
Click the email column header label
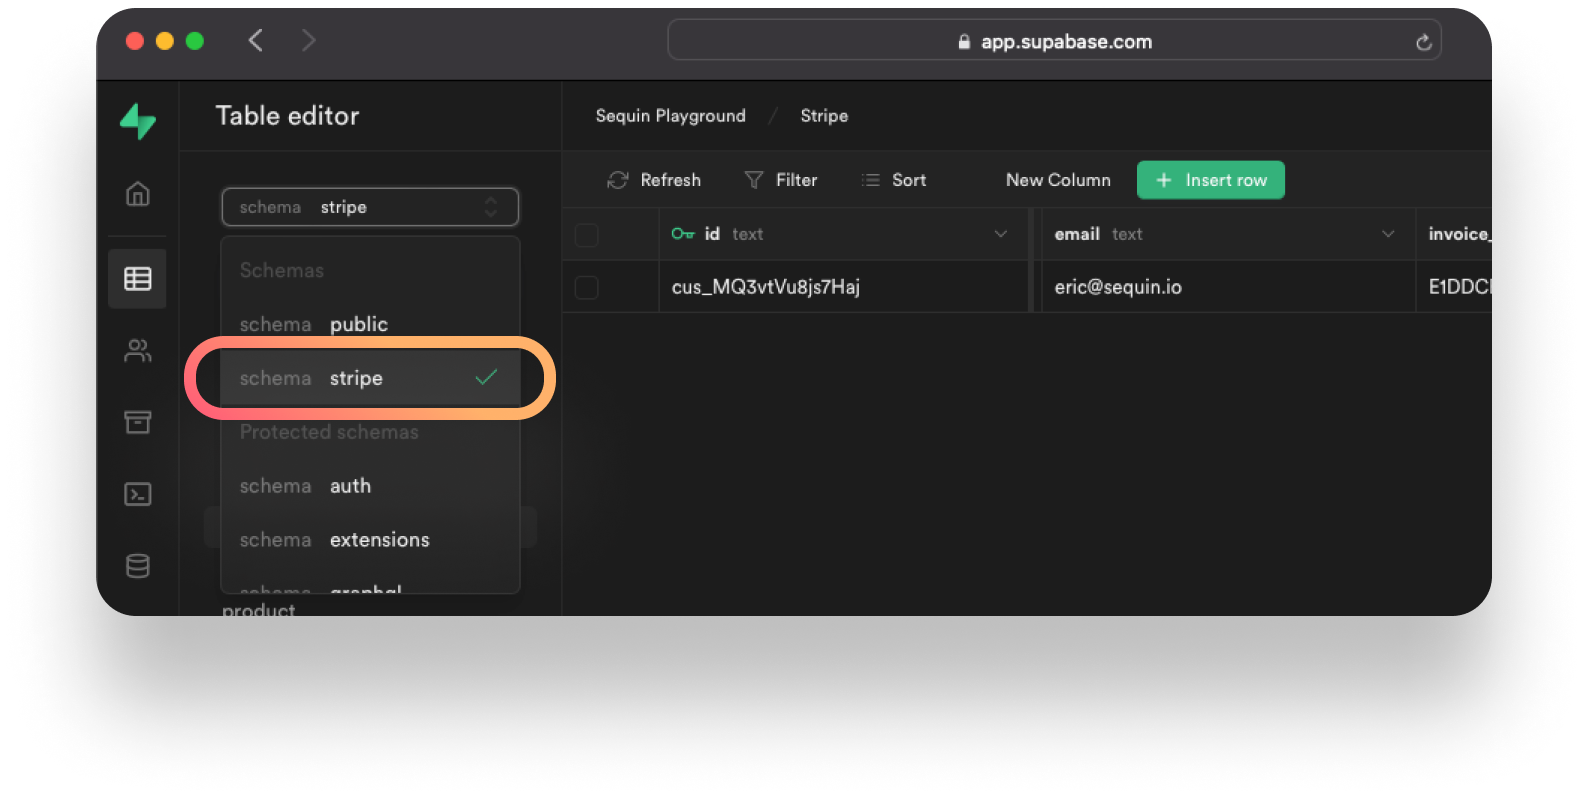pos(1077,234)
